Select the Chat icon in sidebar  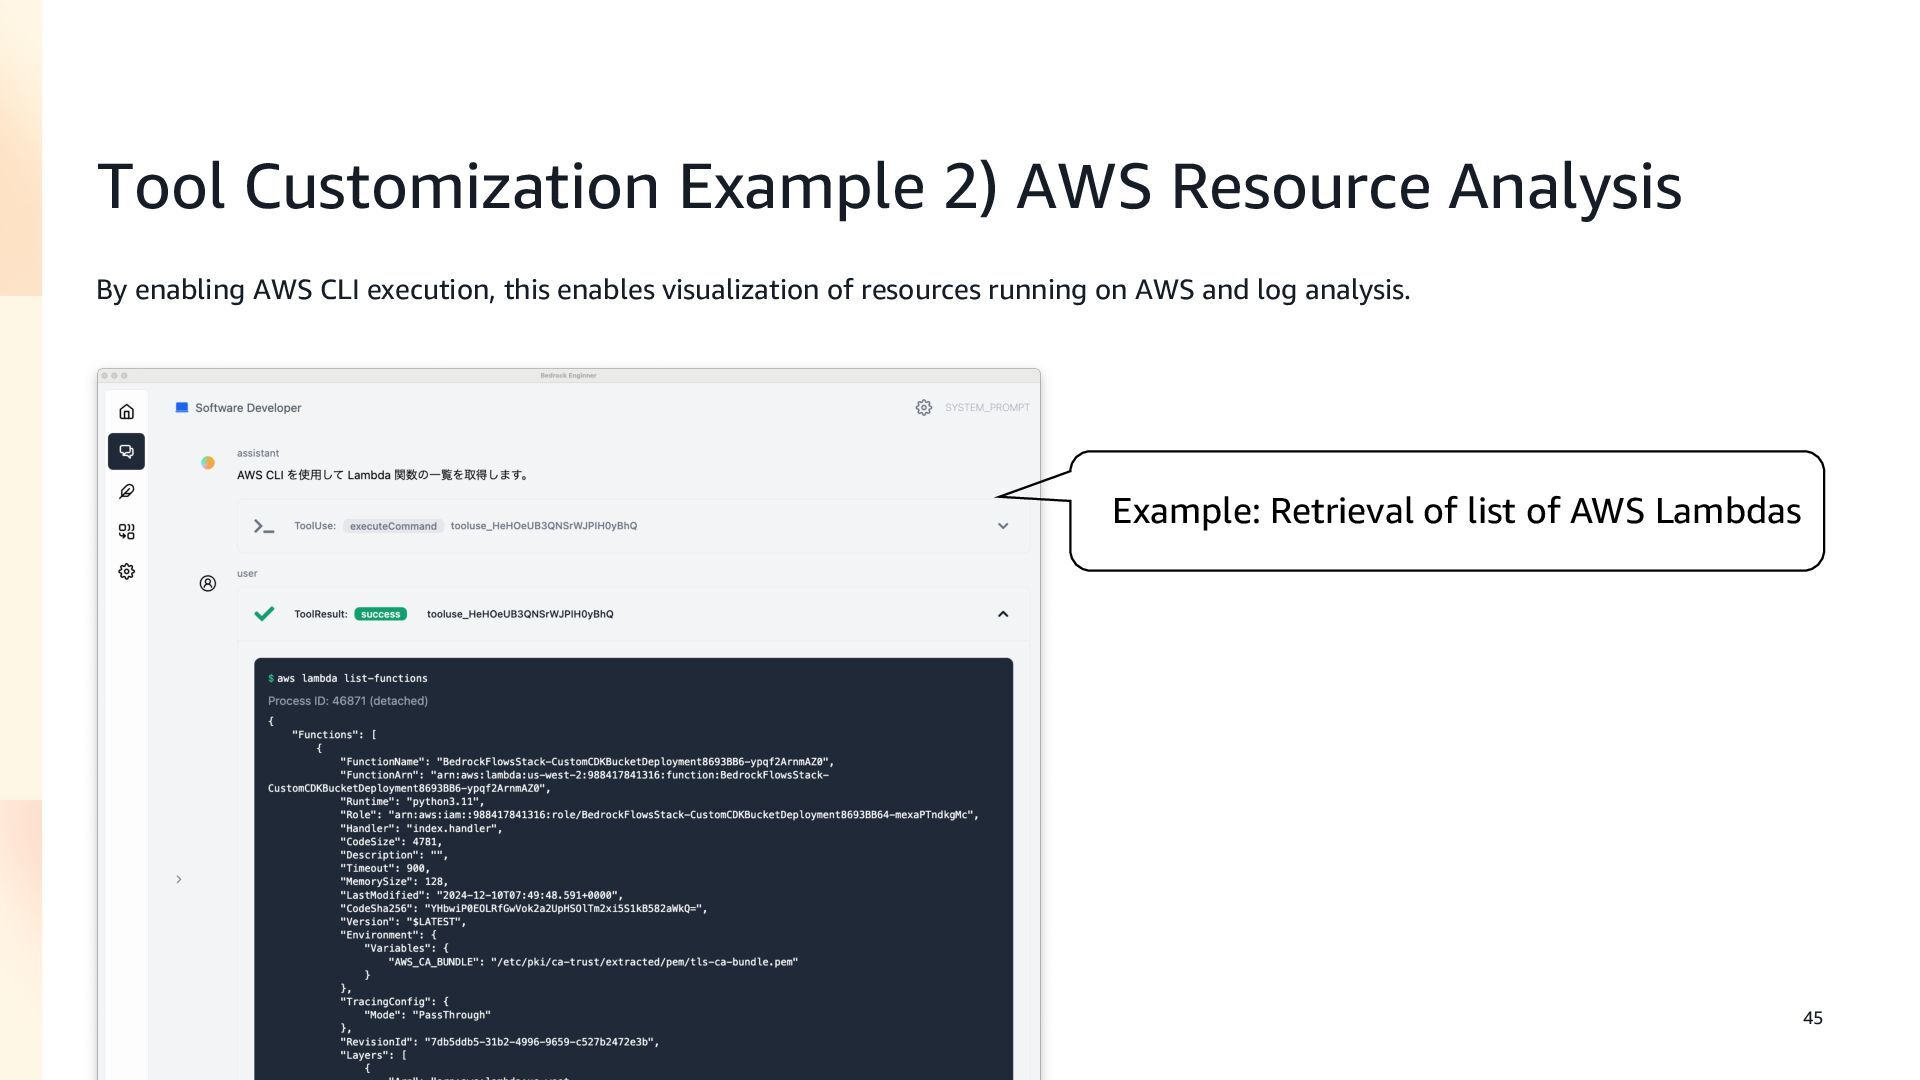pyautogui.click(x=126, y=451)
